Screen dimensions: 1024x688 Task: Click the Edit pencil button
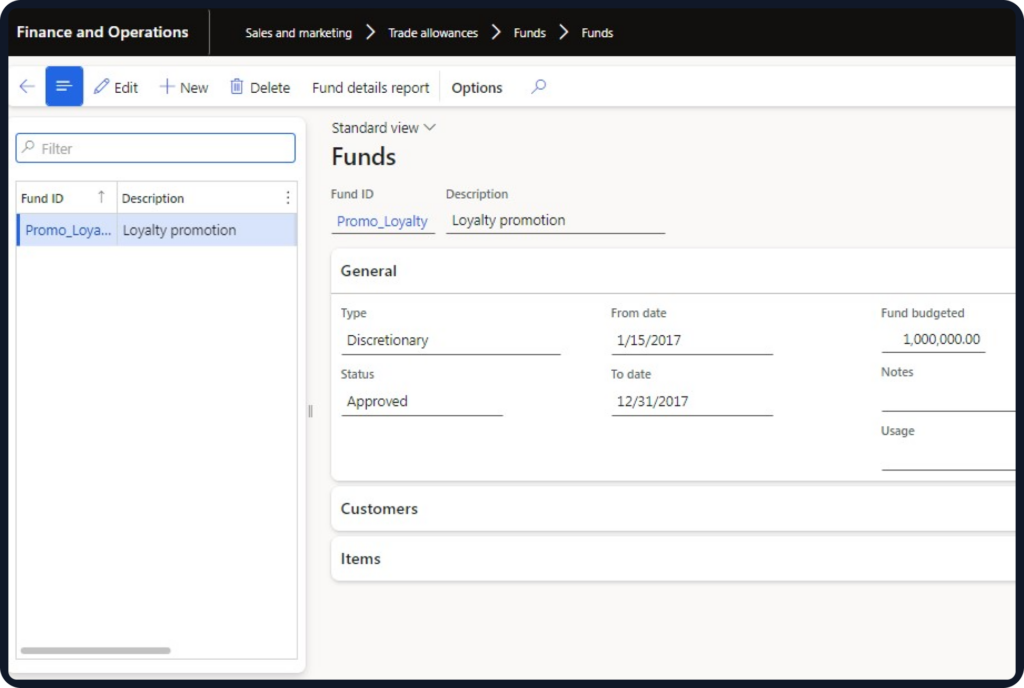(x=116, y=87)
